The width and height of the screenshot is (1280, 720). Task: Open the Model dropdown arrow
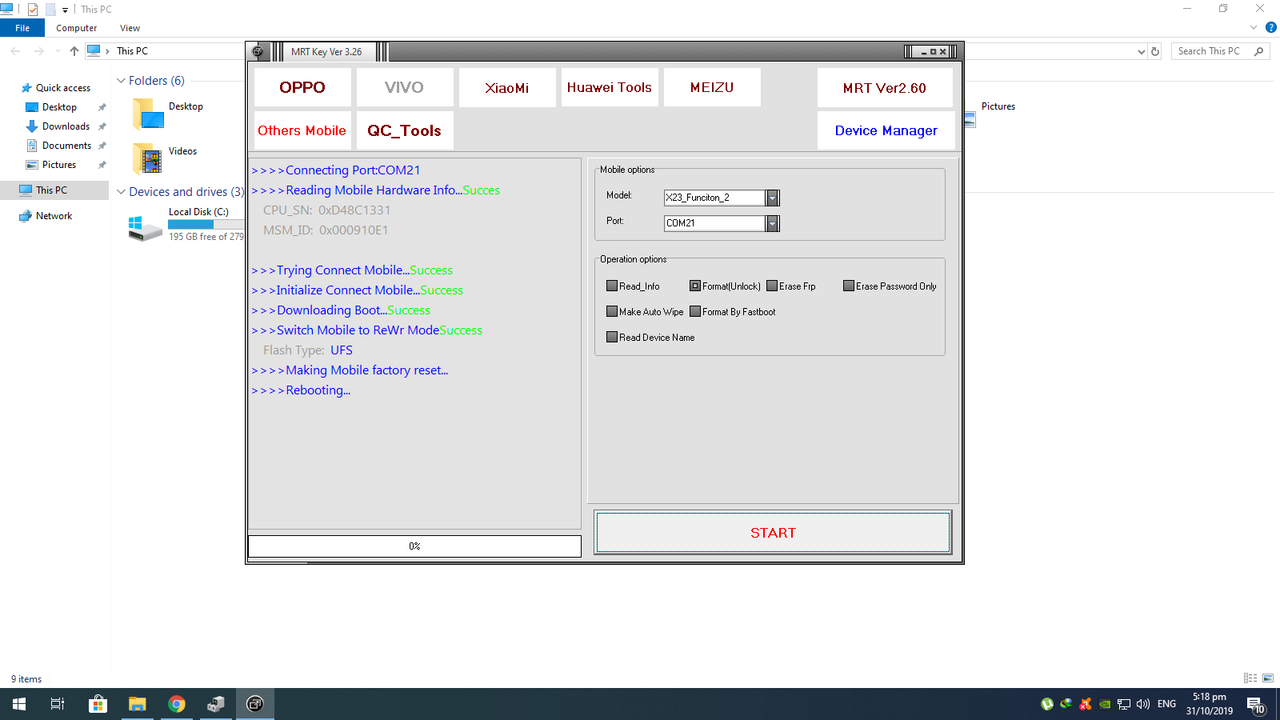pos(772,198)
